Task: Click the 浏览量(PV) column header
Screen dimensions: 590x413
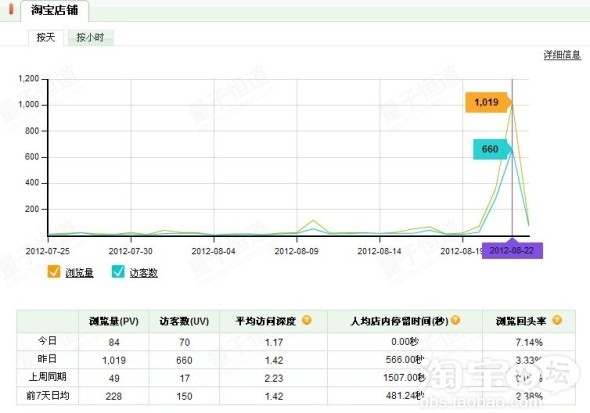Action: pos(114,321)
